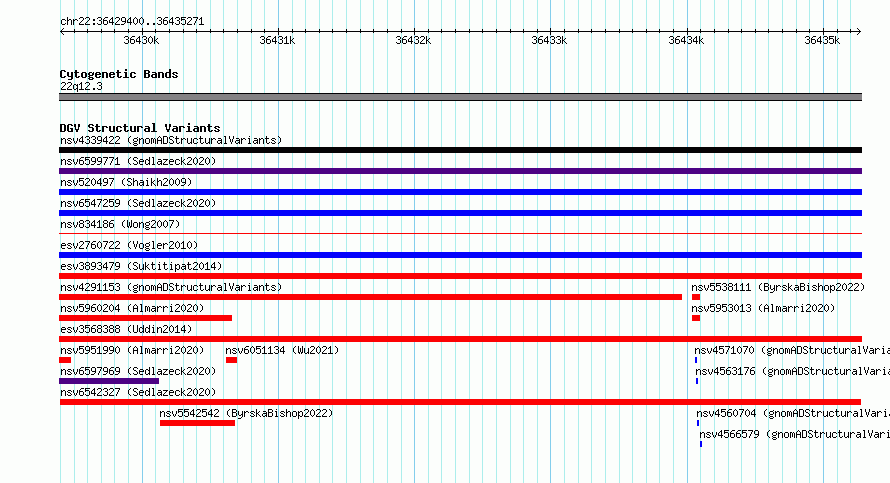
Task: Open nsv4571070 gnomAD variant label
Action: (792, 350)
